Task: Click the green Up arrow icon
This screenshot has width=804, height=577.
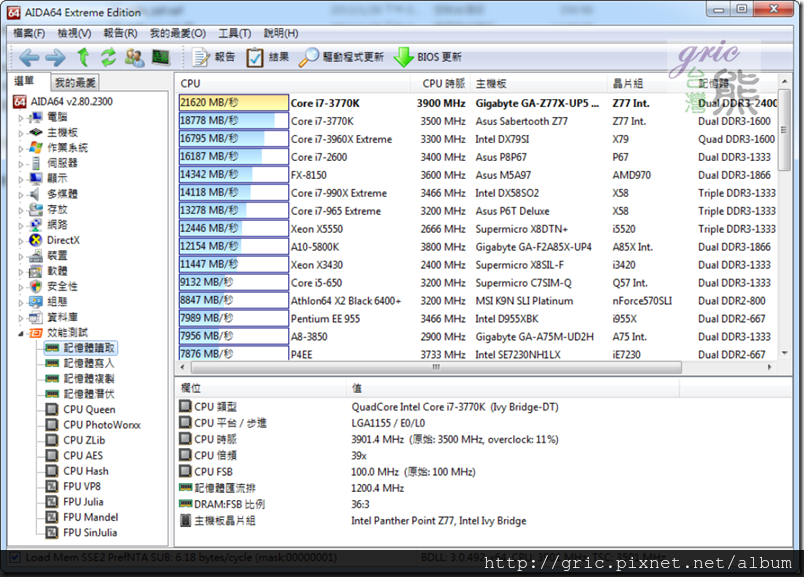Action: coord(83,57)
